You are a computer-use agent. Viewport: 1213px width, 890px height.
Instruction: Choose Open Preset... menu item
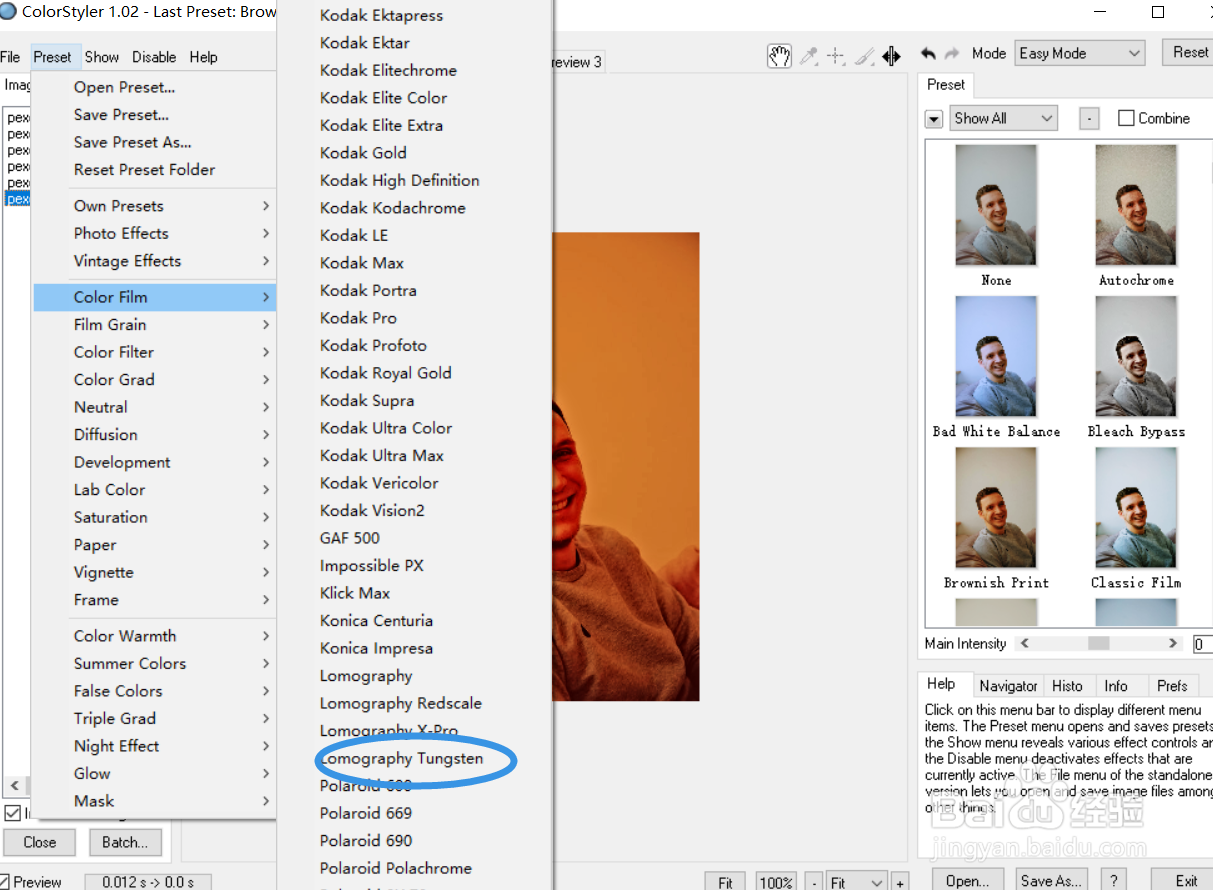[x=154, y=87]
